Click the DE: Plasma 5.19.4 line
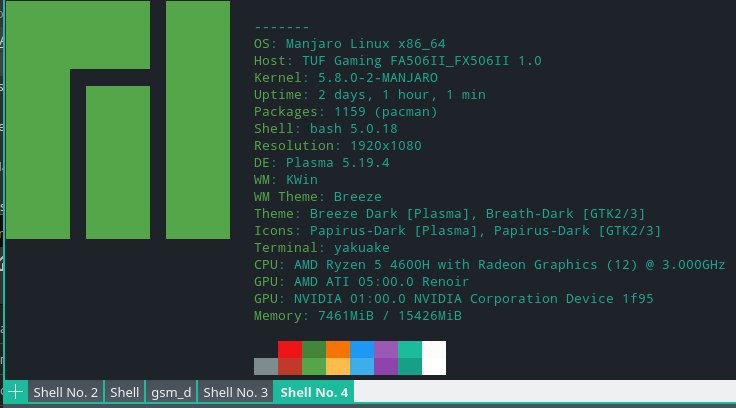Image resolution: width=736 pixels, height=408 pixels. tap(322, 162)
